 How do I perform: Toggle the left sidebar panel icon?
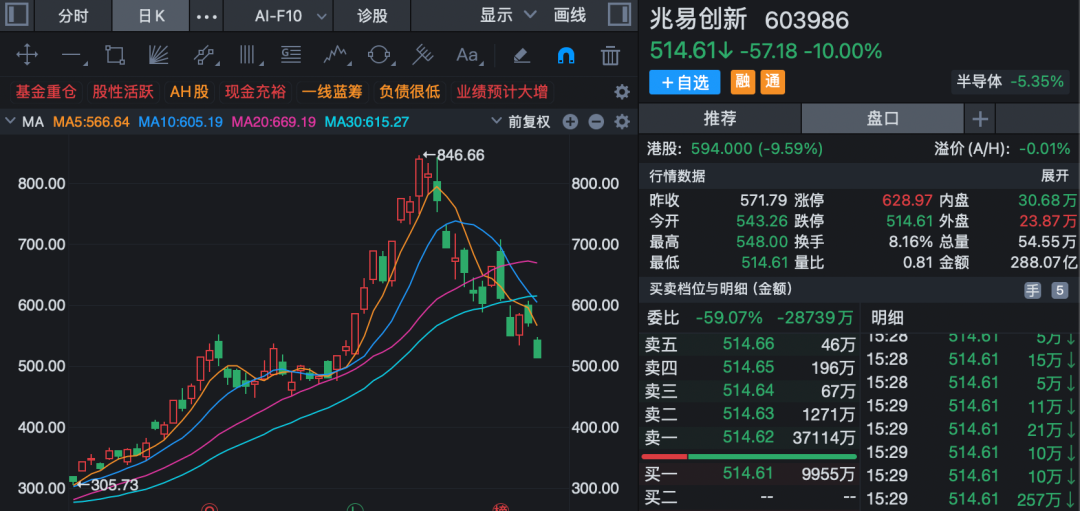[17, 14]
